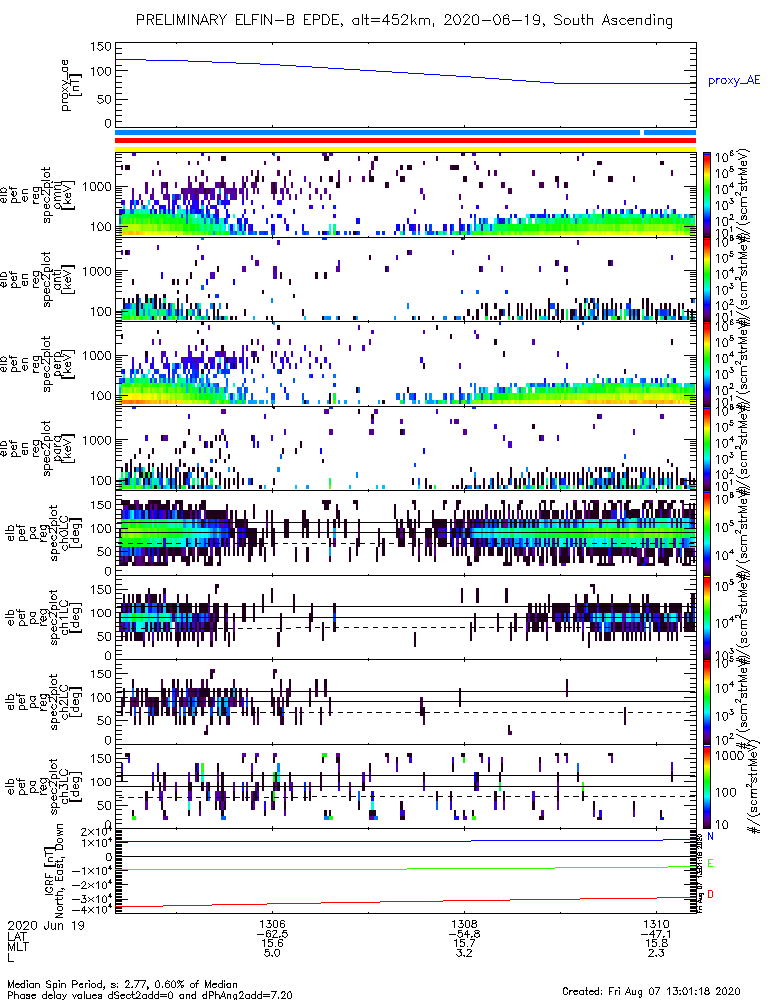Screen dimensions: 775x1000
Task: Click the '1308' time tick label
Action: pos(464,924)
